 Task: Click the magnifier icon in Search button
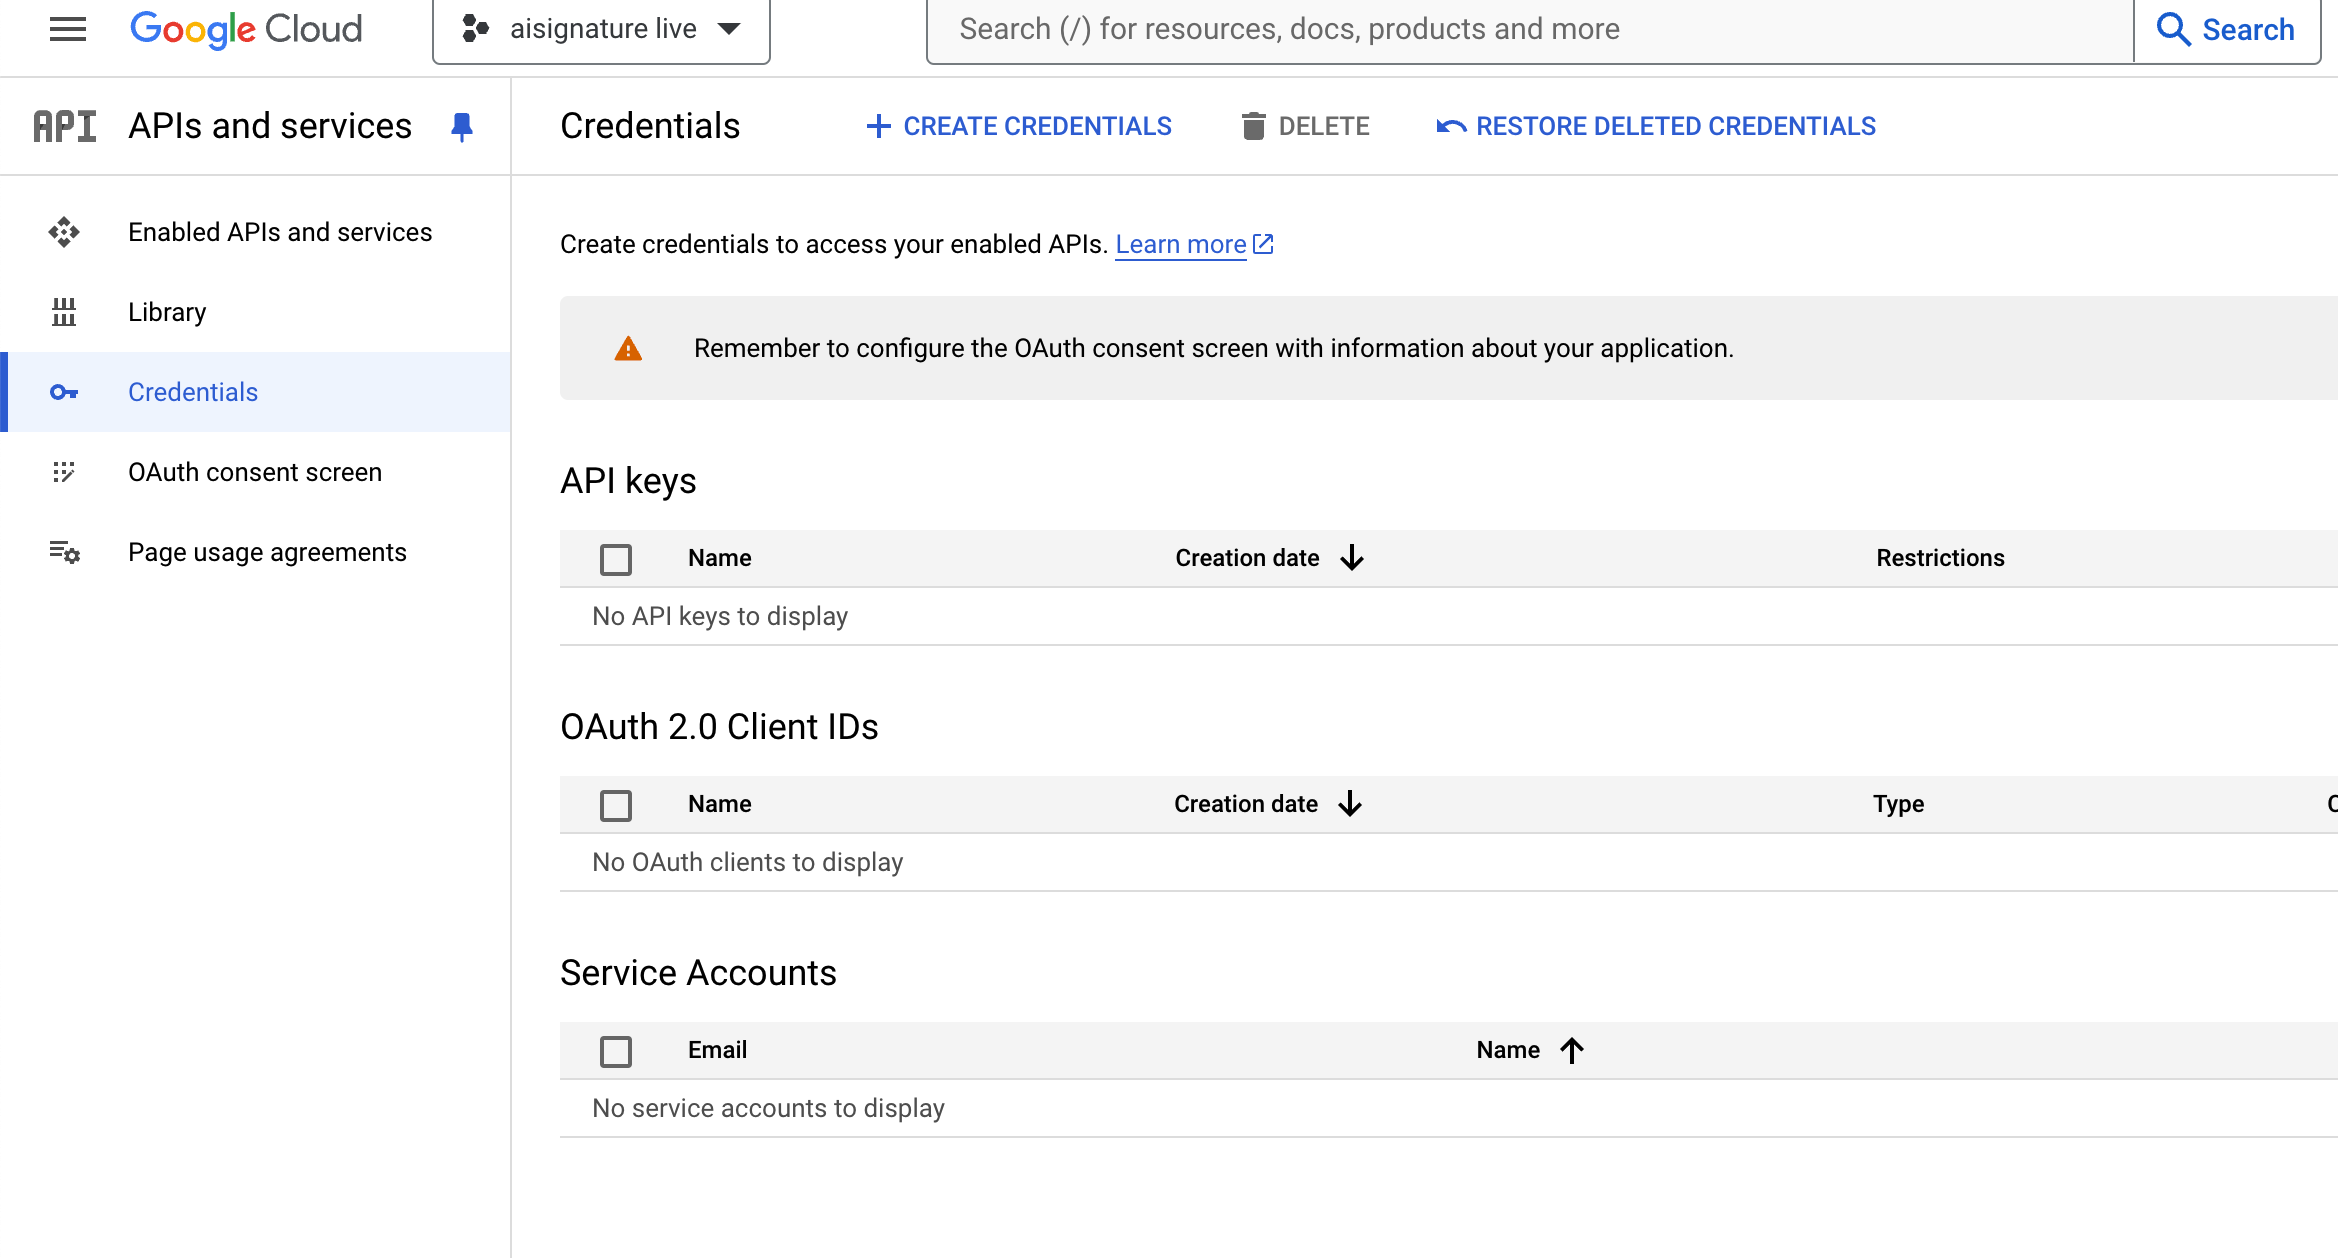[2173, 29]
